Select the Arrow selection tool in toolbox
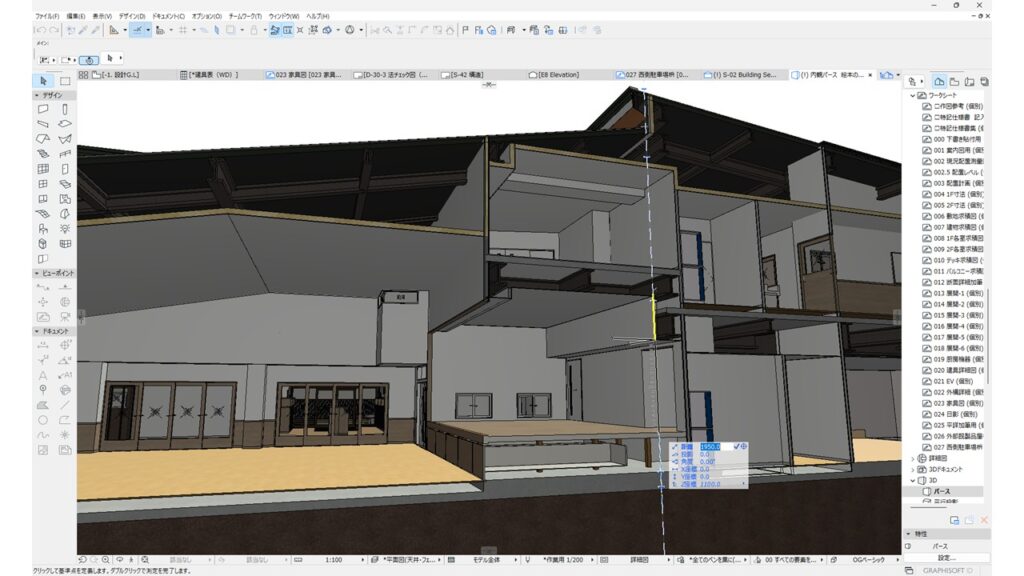Screen dimensions: 1024x576 pos(43,80)
